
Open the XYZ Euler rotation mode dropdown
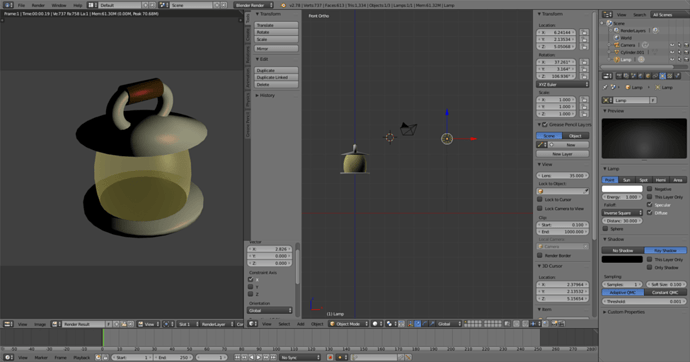coord(562,84)
